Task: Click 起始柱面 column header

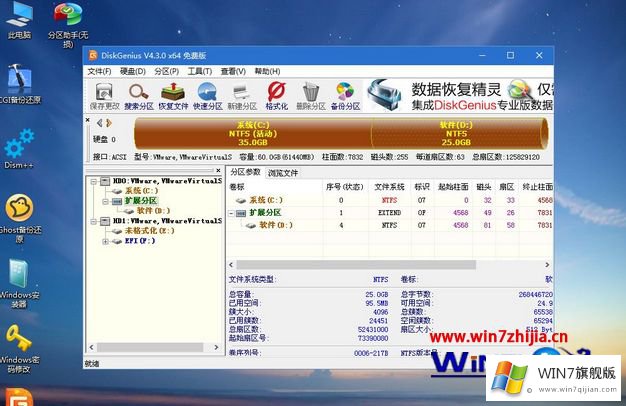Action: pos(453,186)
